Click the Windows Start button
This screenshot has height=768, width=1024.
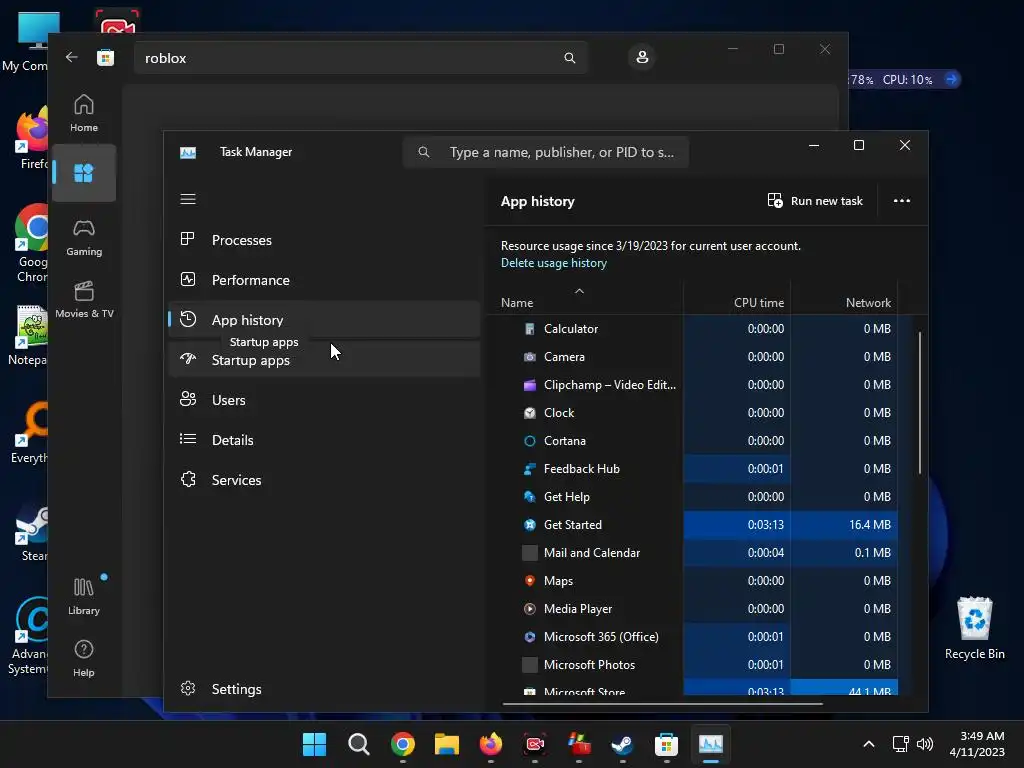315,744
